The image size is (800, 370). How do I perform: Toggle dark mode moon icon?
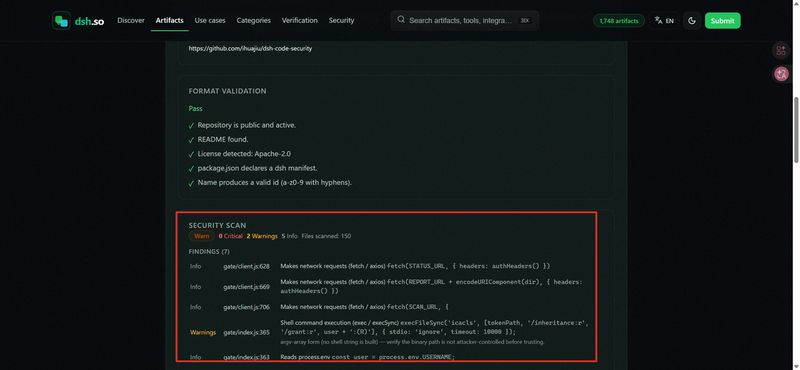click(692, 21)
